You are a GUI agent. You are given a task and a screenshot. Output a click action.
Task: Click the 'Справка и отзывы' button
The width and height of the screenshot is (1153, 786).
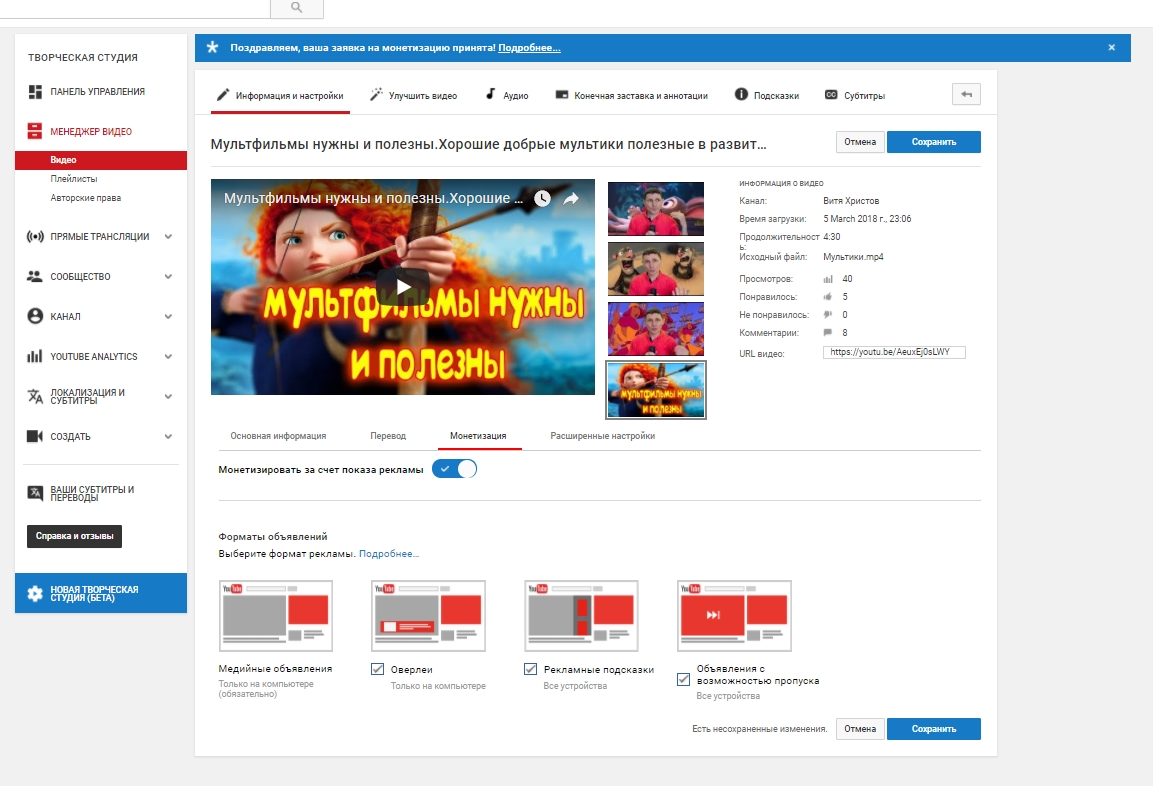[x=74, y=536]
